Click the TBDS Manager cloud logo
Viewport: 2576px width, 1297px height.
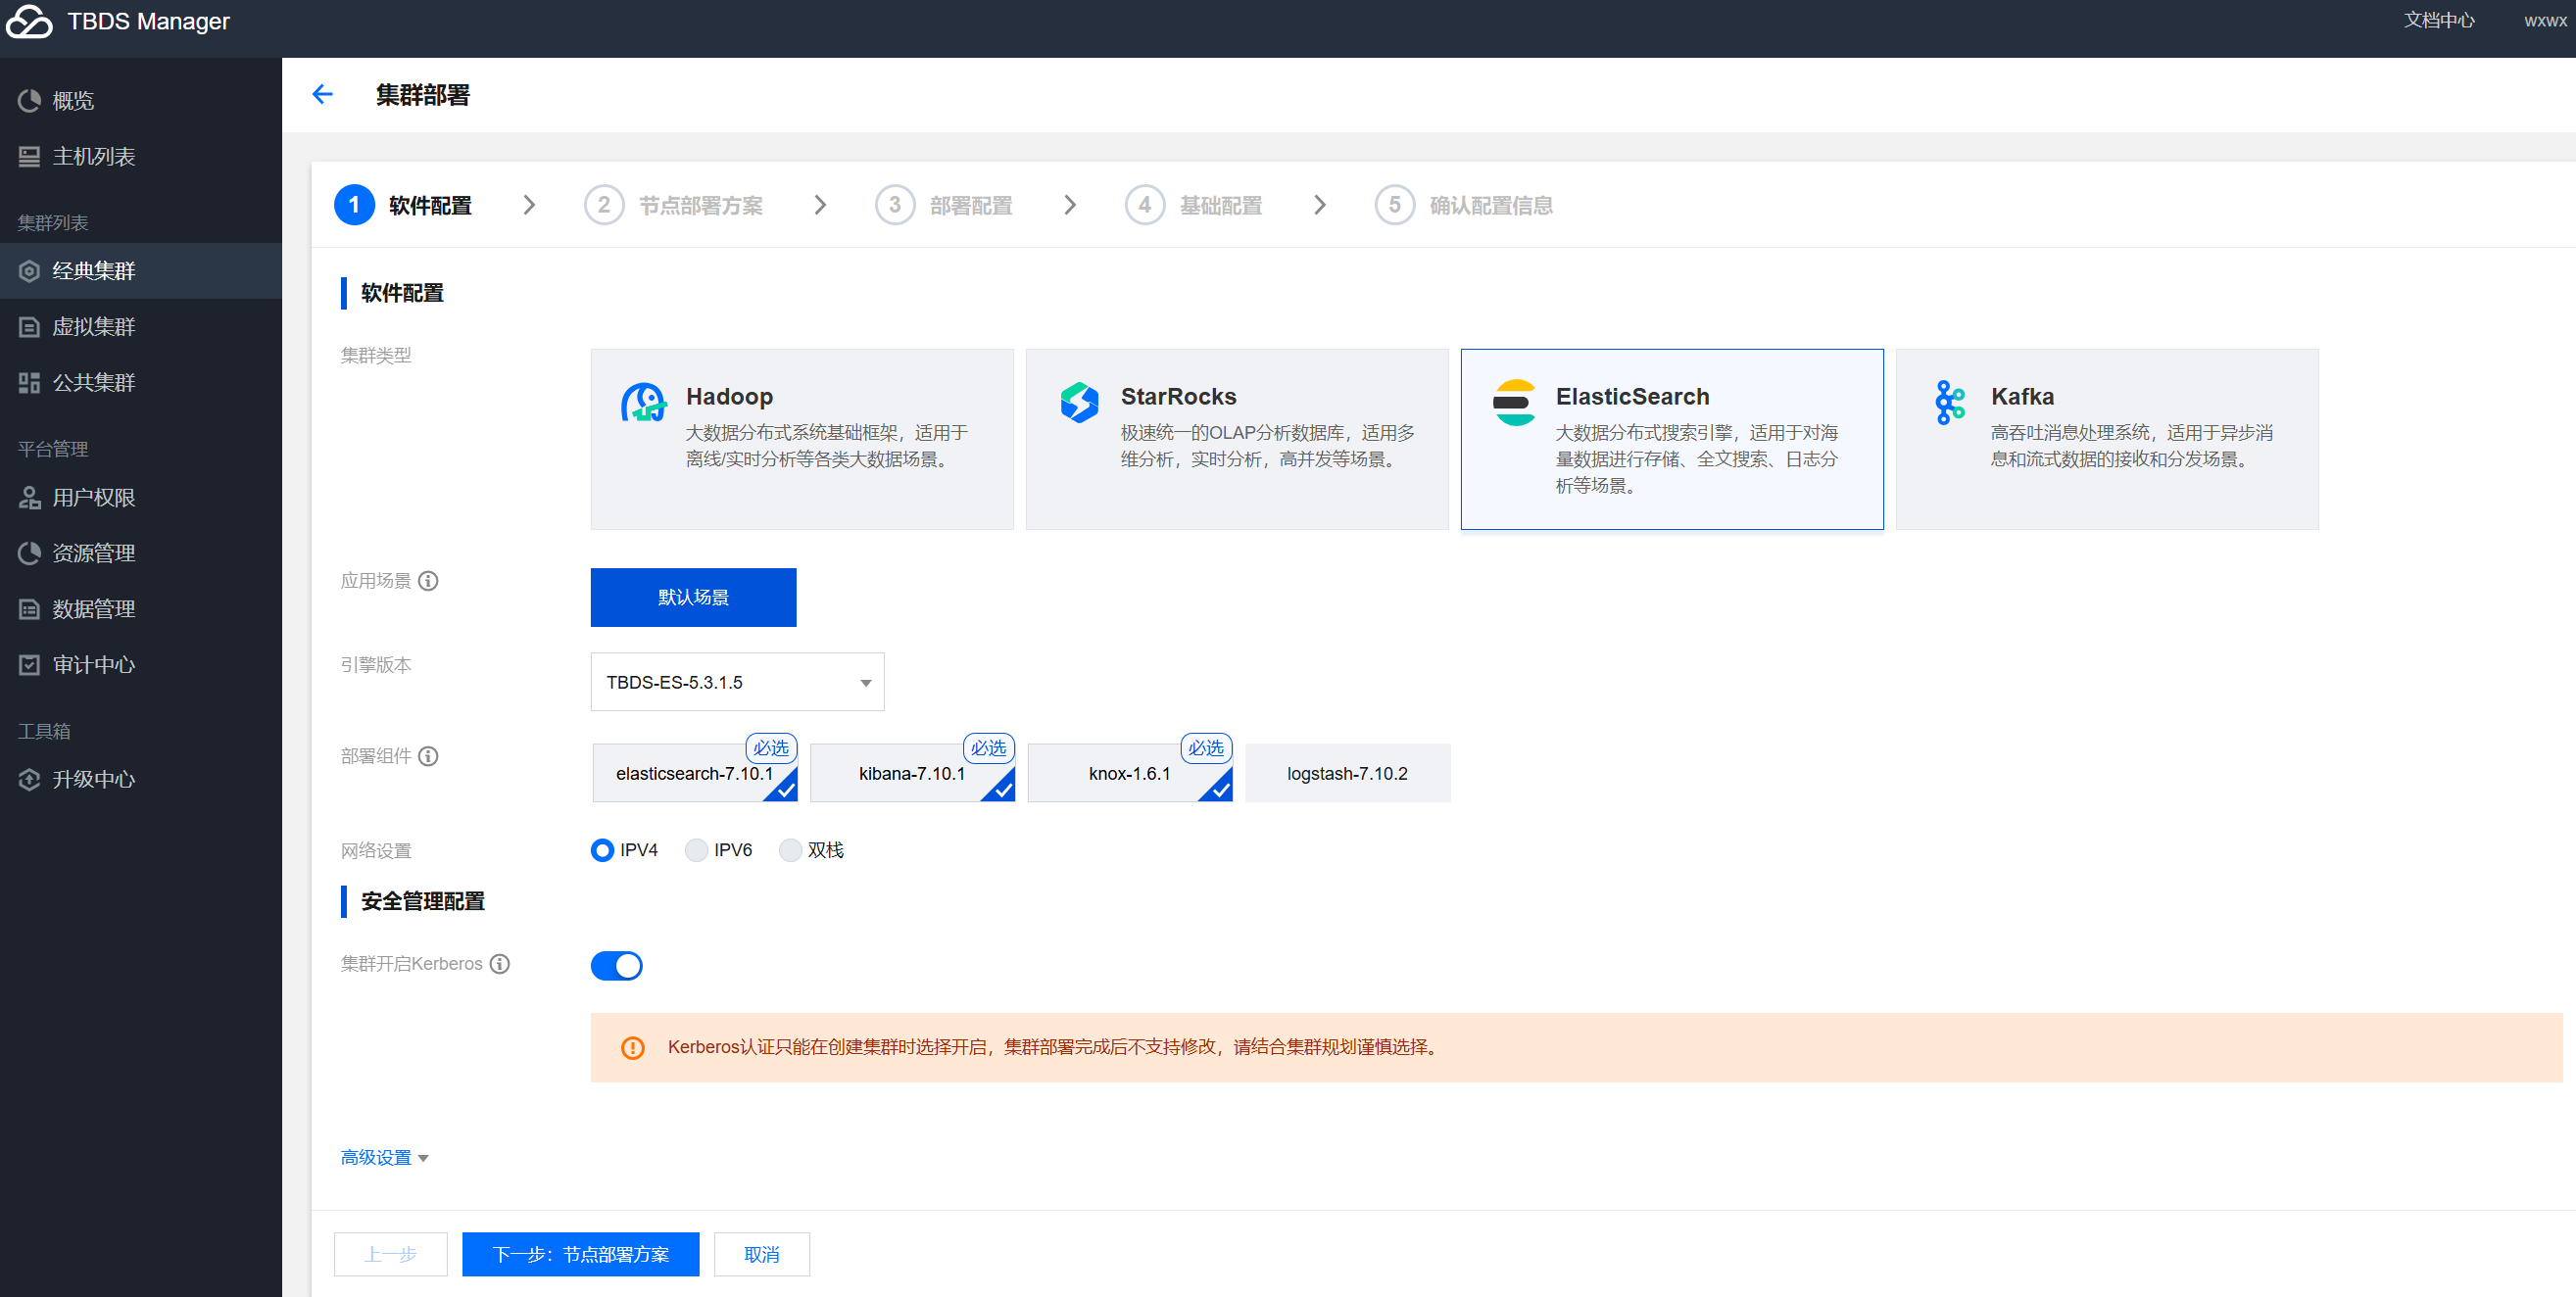29,21
